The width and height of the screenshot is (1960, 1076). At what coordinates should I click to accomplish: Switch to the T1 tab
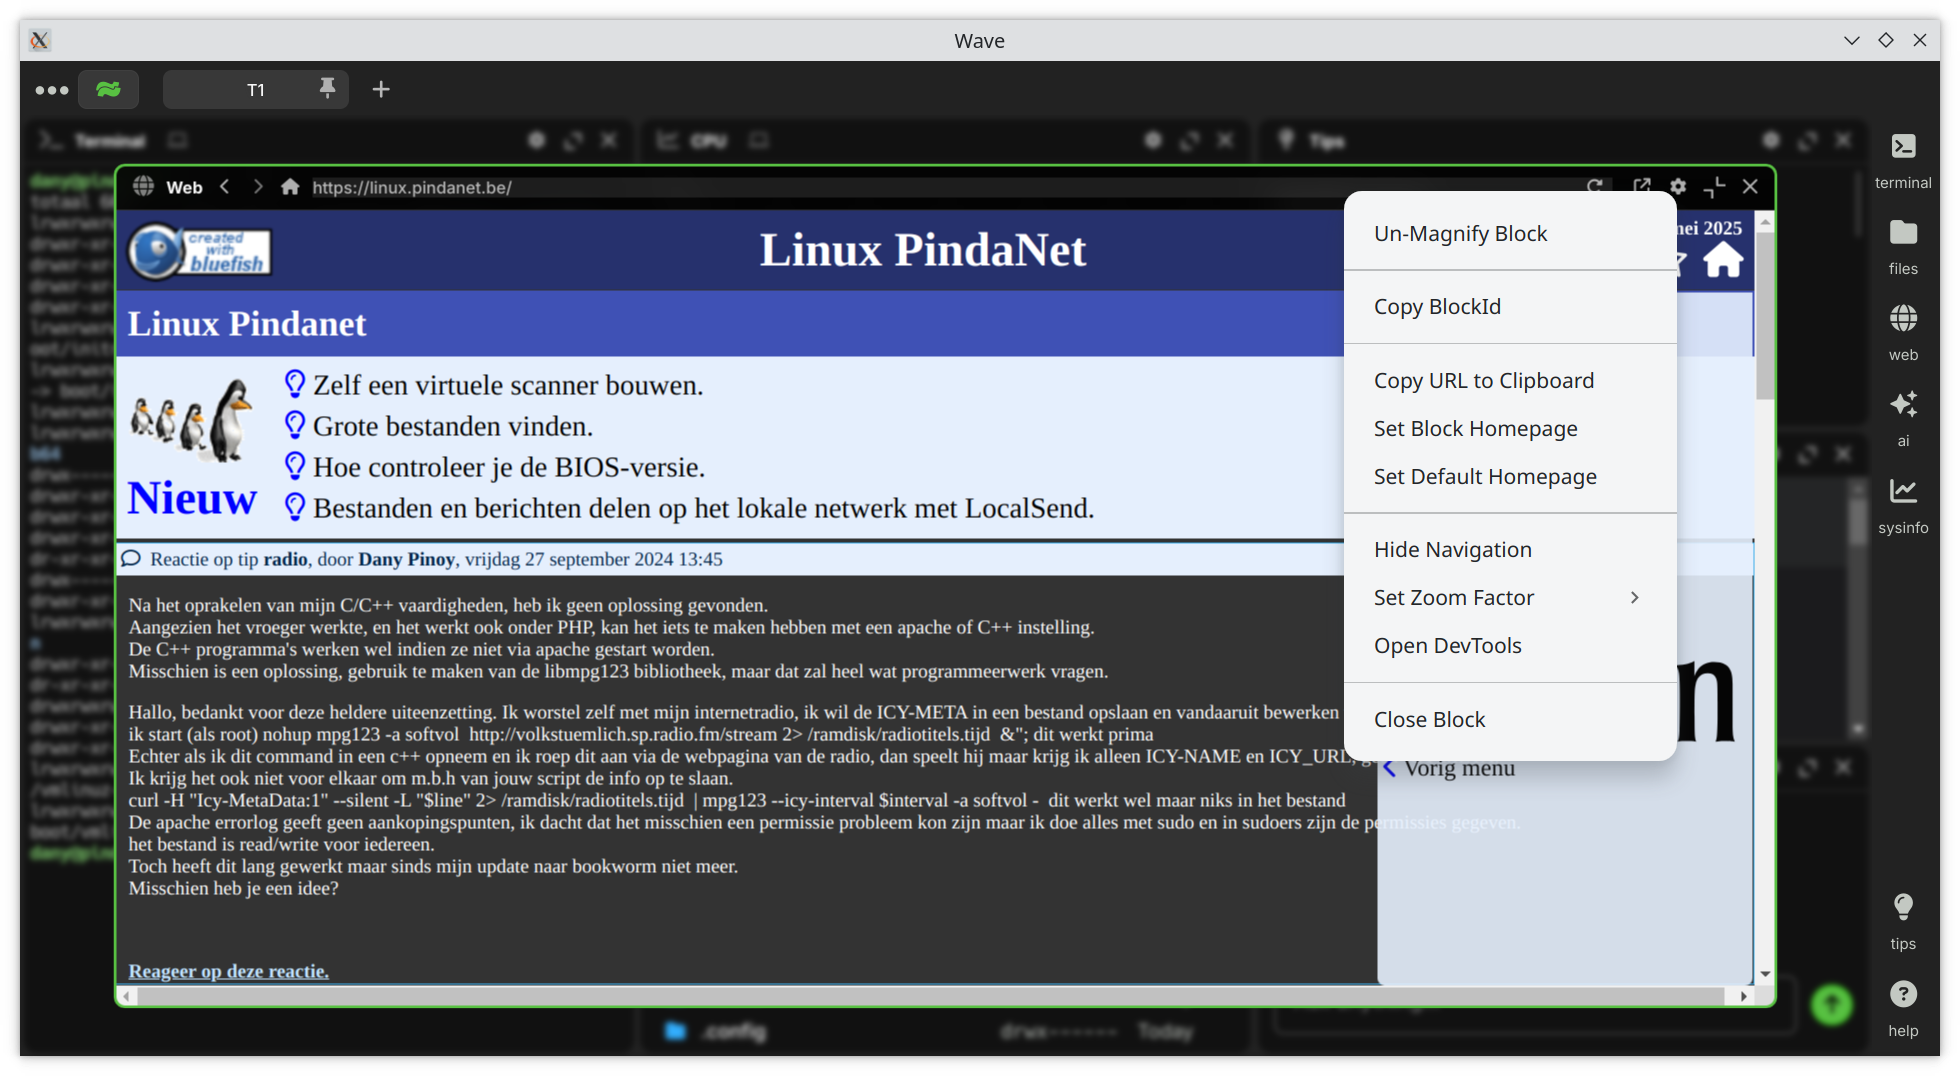tap(255, 90)
